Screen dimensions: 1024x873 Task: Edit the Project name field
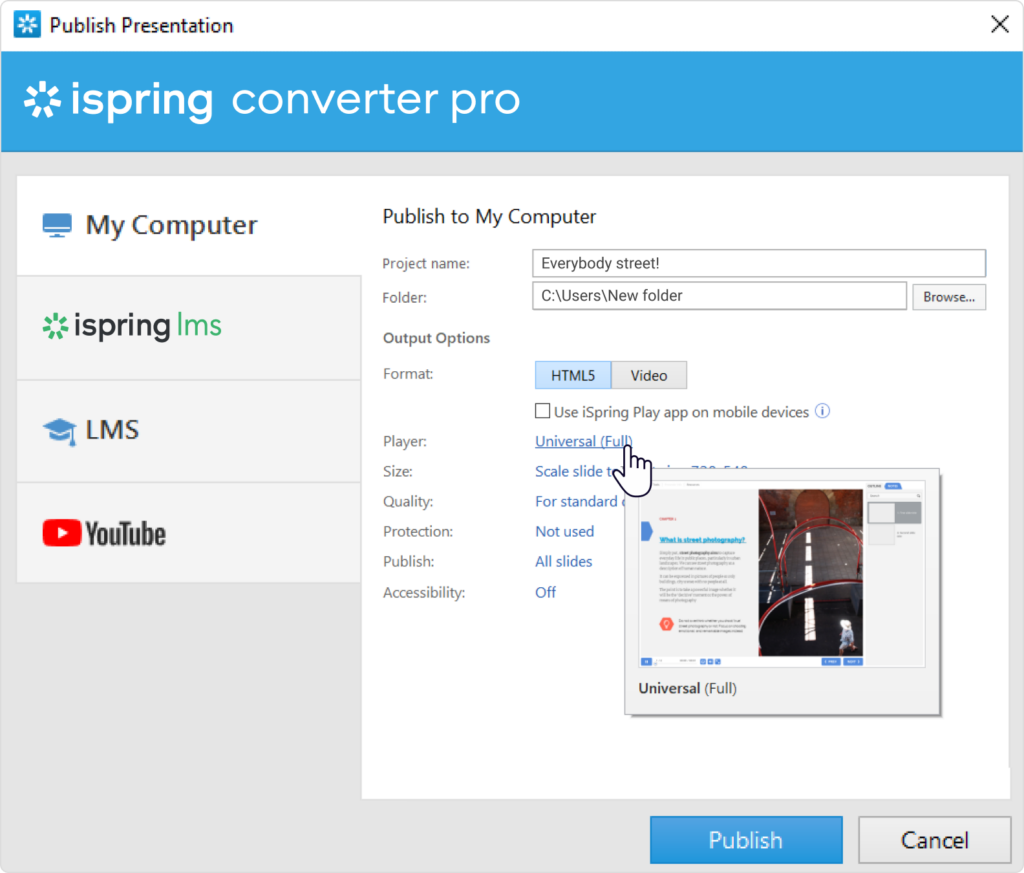point(759,263)
